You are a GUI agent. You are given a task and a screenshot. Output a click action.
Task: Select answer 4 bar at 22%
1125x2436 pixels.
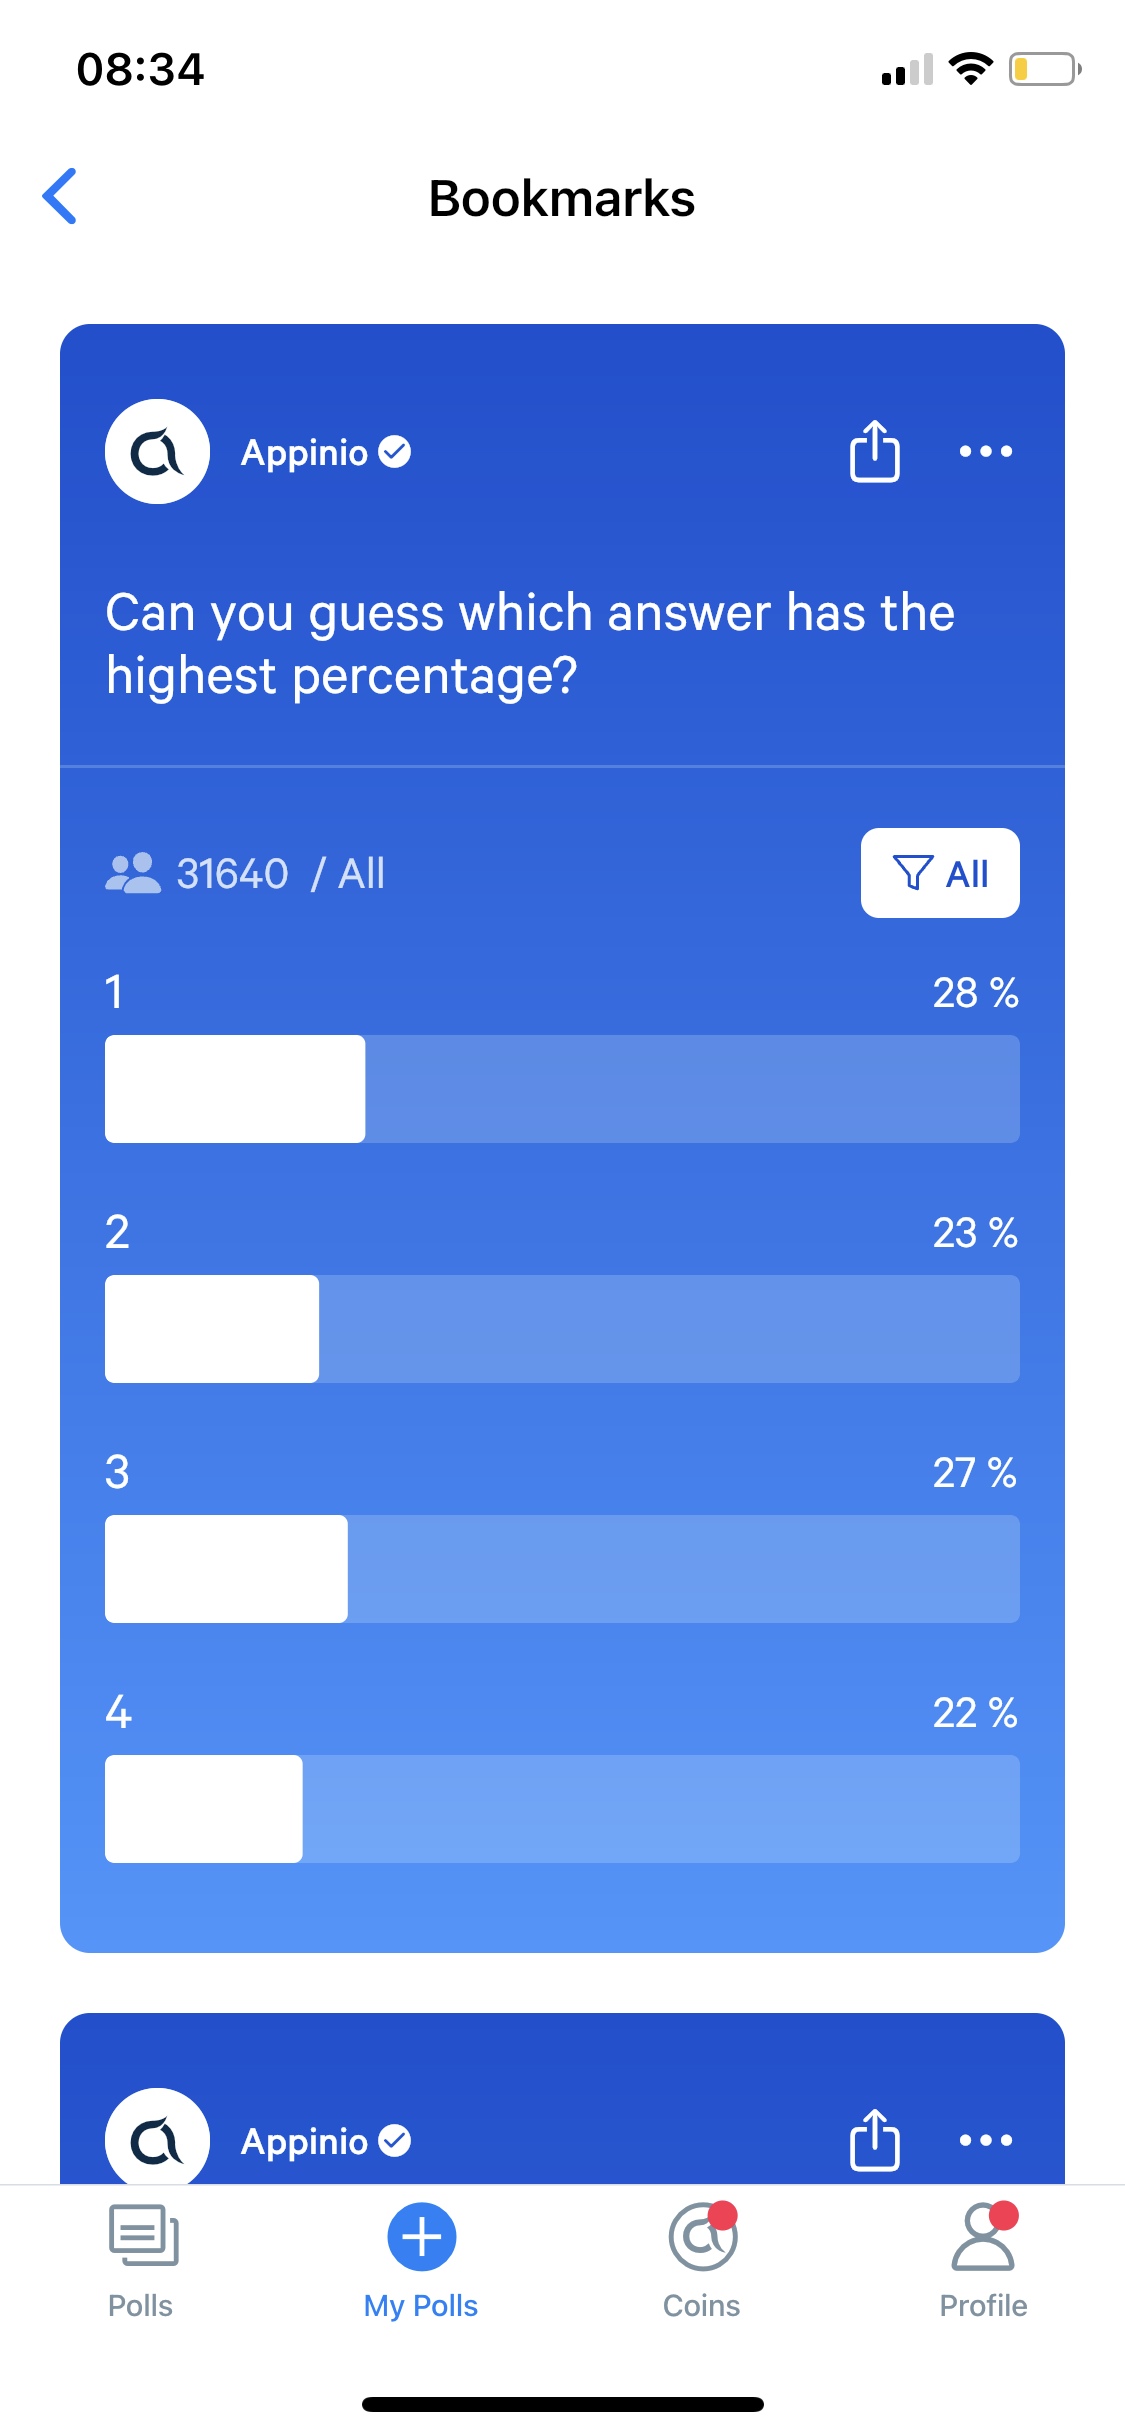click(562, 1808)
